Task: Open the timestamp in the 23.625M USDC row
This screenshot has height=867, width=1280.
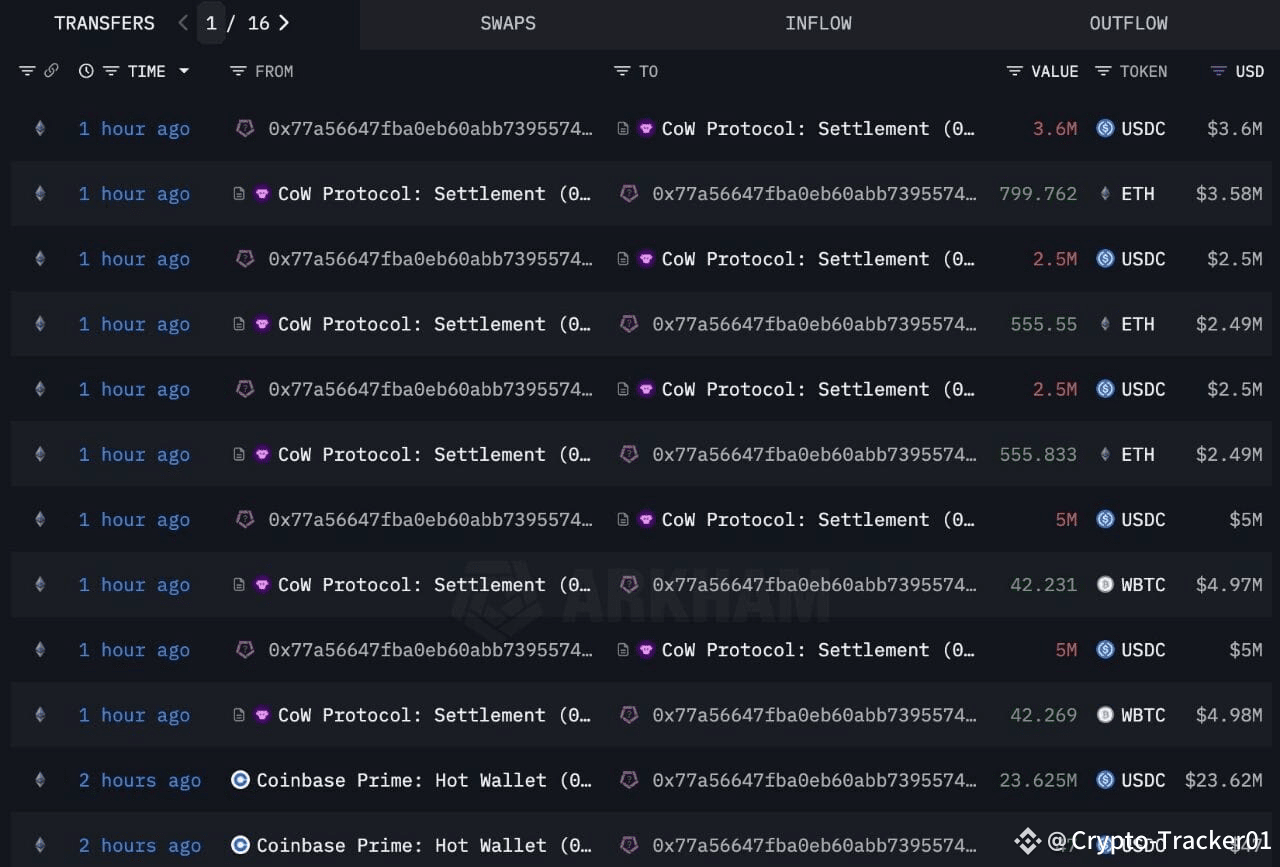Action: (140, 780)
